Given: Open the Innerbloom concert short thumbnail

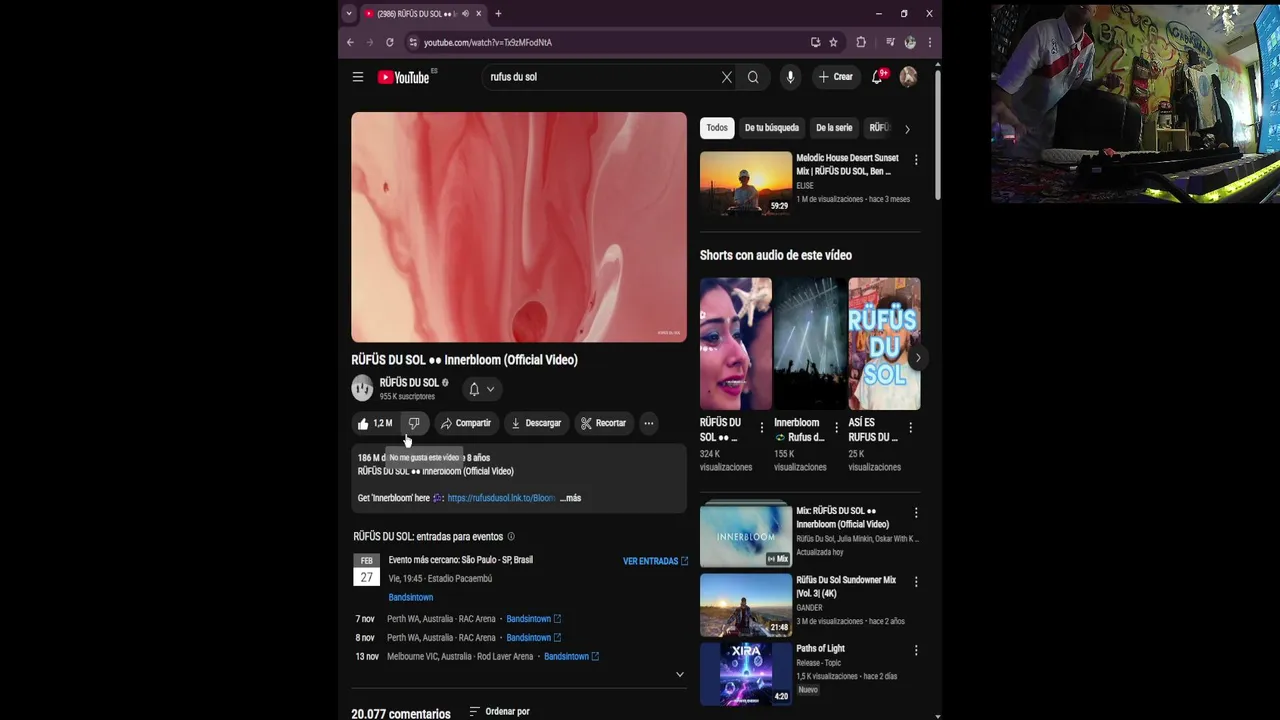Looking at the screenshot, I should pyautogui.click(x=810, y=343).
